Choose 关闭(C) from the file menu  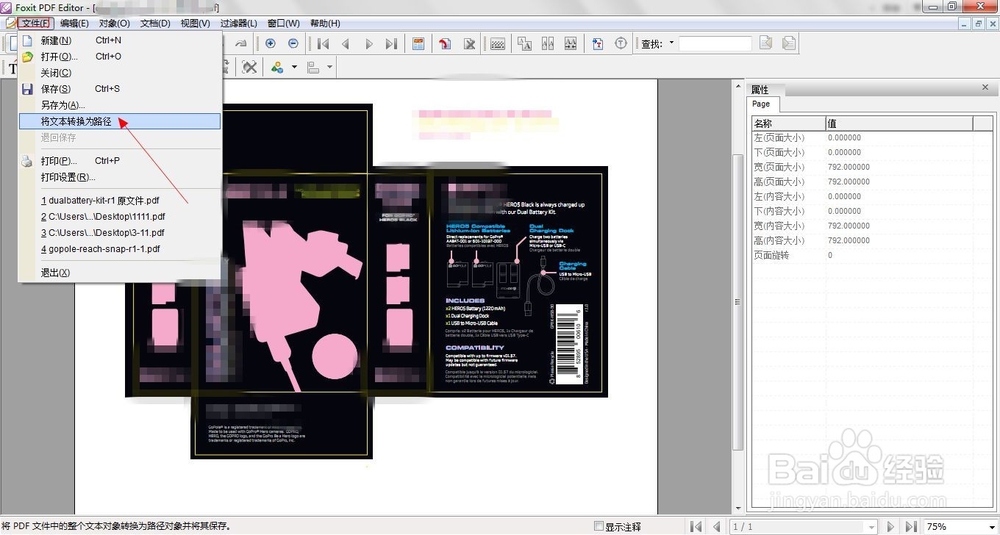[x=120, y=73]
